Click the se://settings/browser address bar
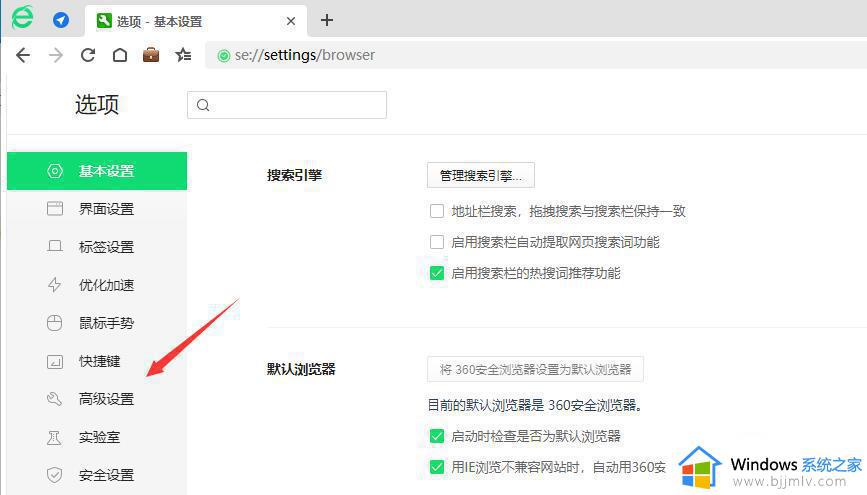This screenshot has width=867, height=495. (536, 55)
